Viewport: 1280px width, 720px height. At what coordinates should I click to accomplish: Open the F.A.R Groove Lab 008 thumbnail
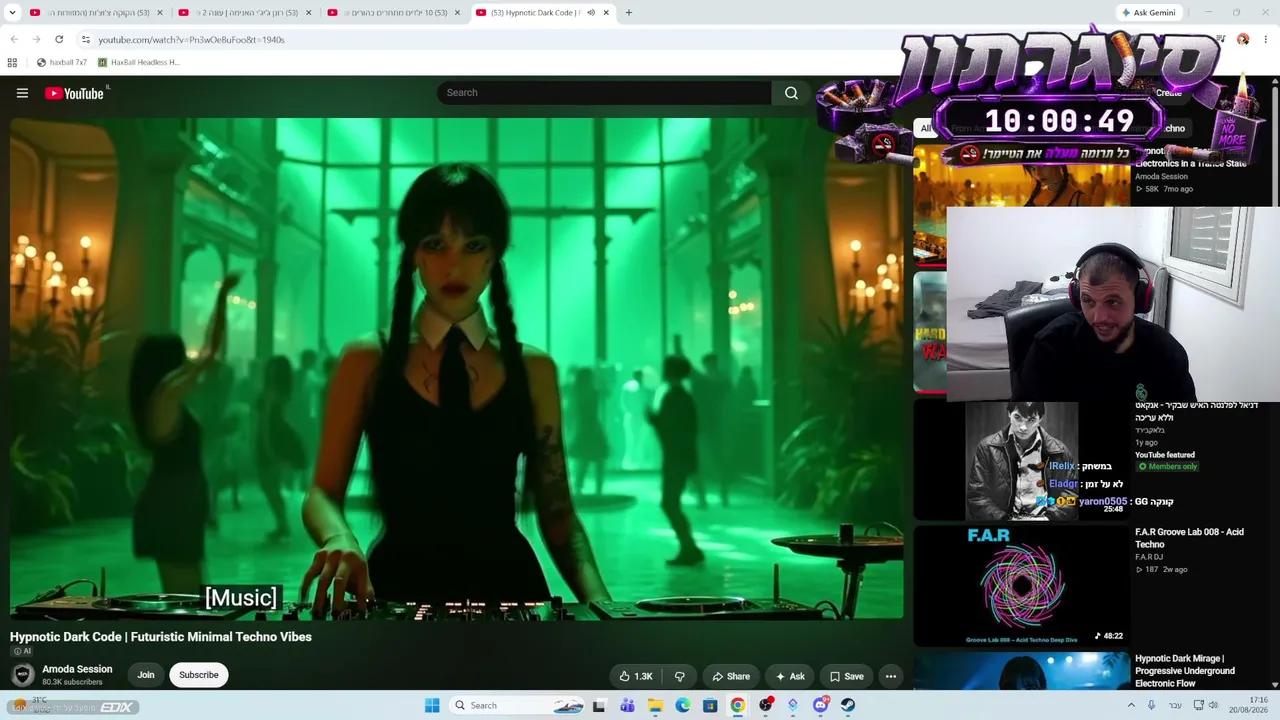pyautogui.click(x=1021, y=586)
